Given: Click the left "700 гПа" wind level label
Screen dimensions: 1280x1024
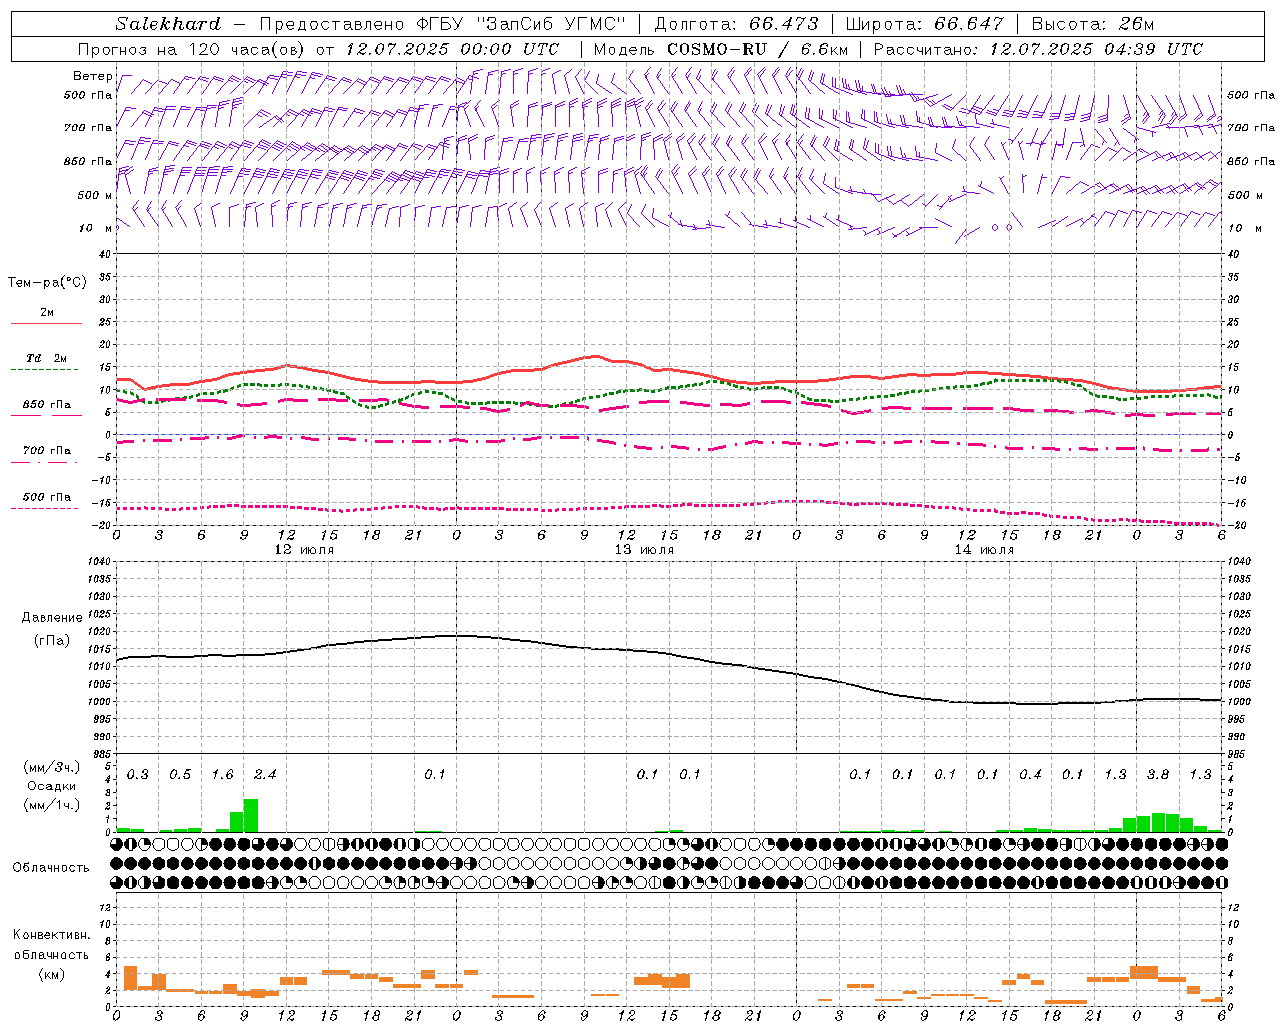Looking at the screenshot, I should tap(88, 128).
